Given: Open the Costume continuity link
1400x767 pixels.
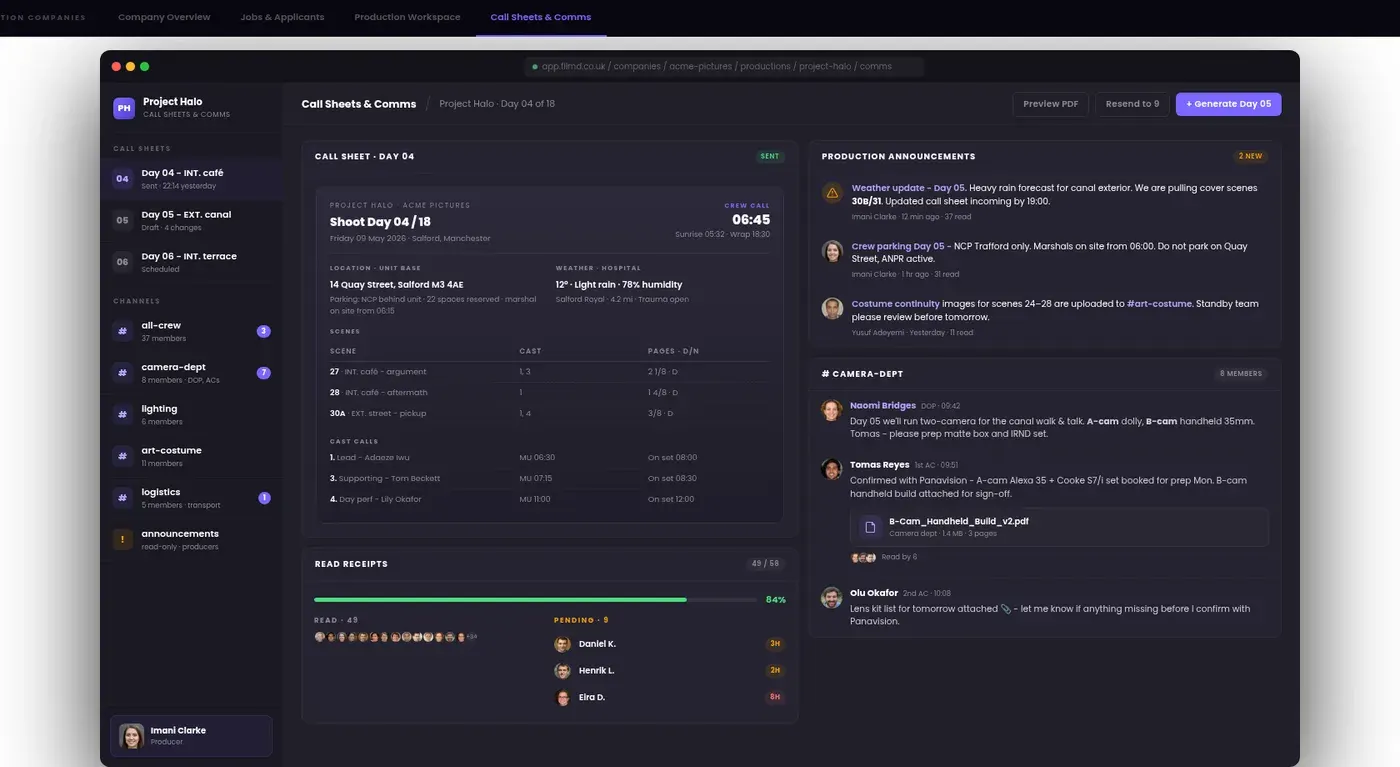Looking at the screenshot, I should tap(896, 304).
